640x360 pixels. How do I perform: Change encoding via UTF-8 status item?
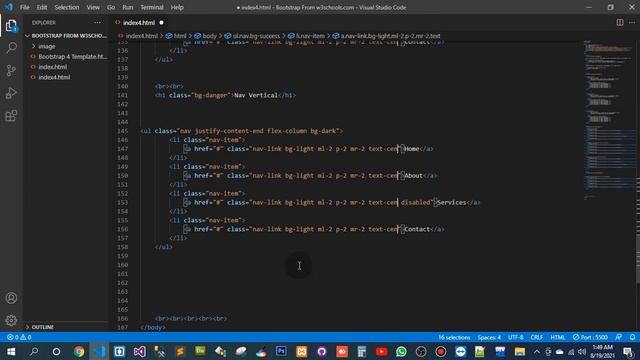point(516,337)
